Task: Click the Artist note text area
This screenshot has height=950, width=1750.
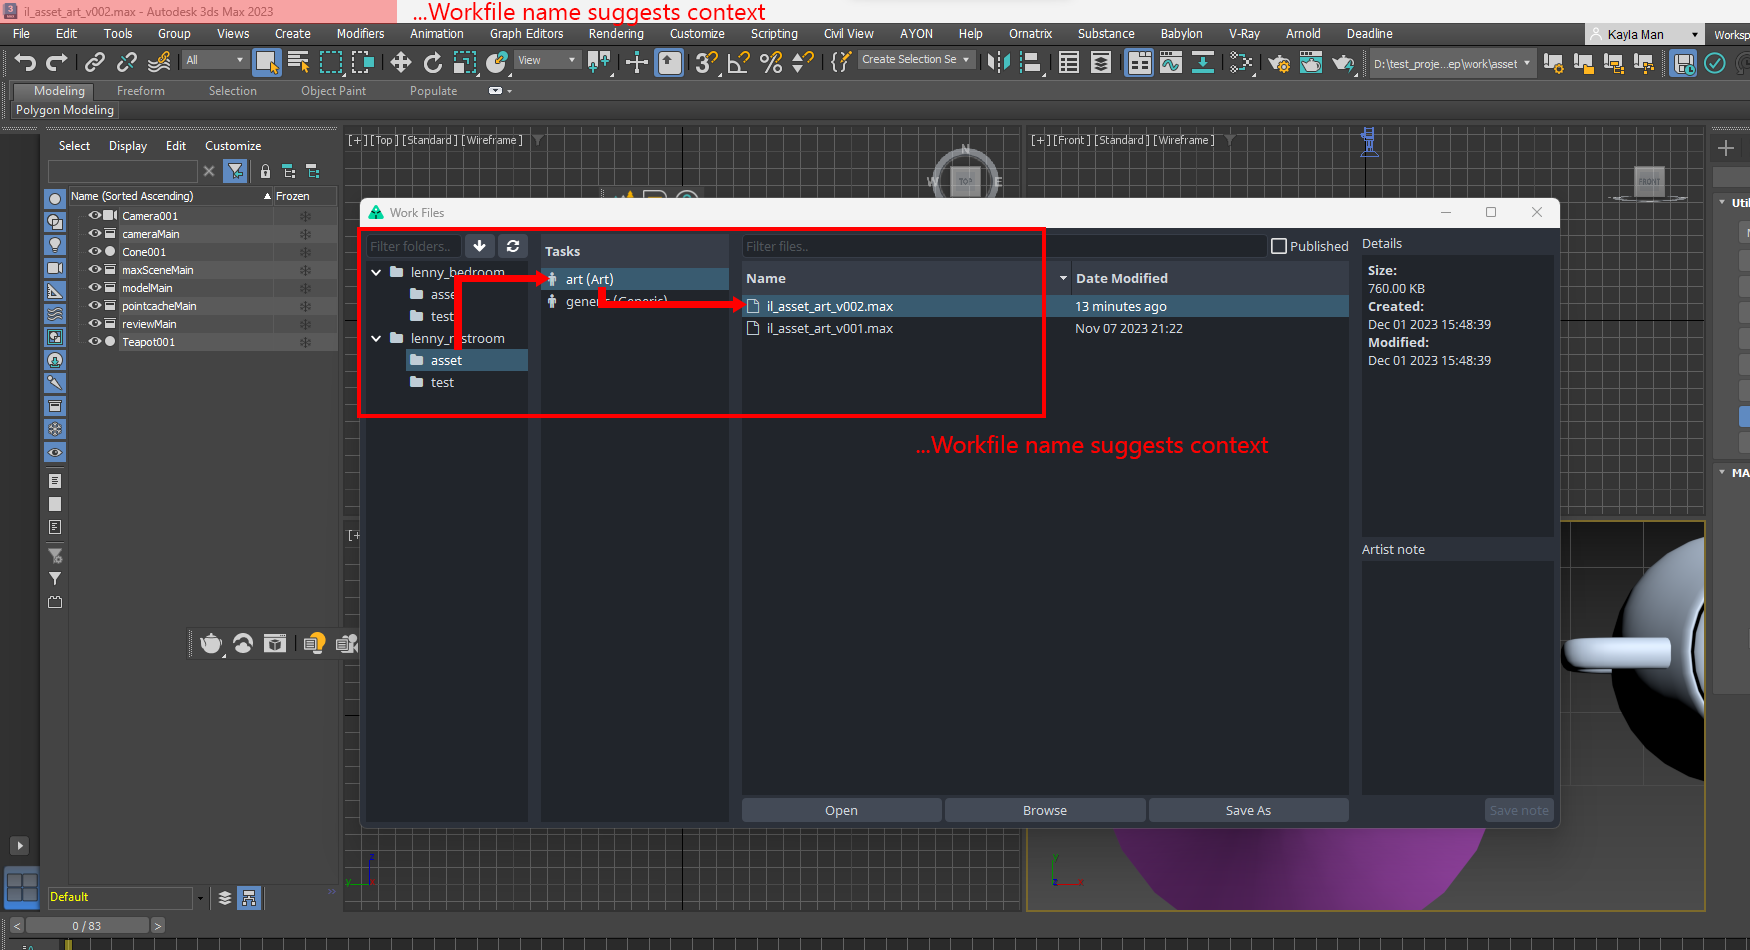Action: [1457, 676]
